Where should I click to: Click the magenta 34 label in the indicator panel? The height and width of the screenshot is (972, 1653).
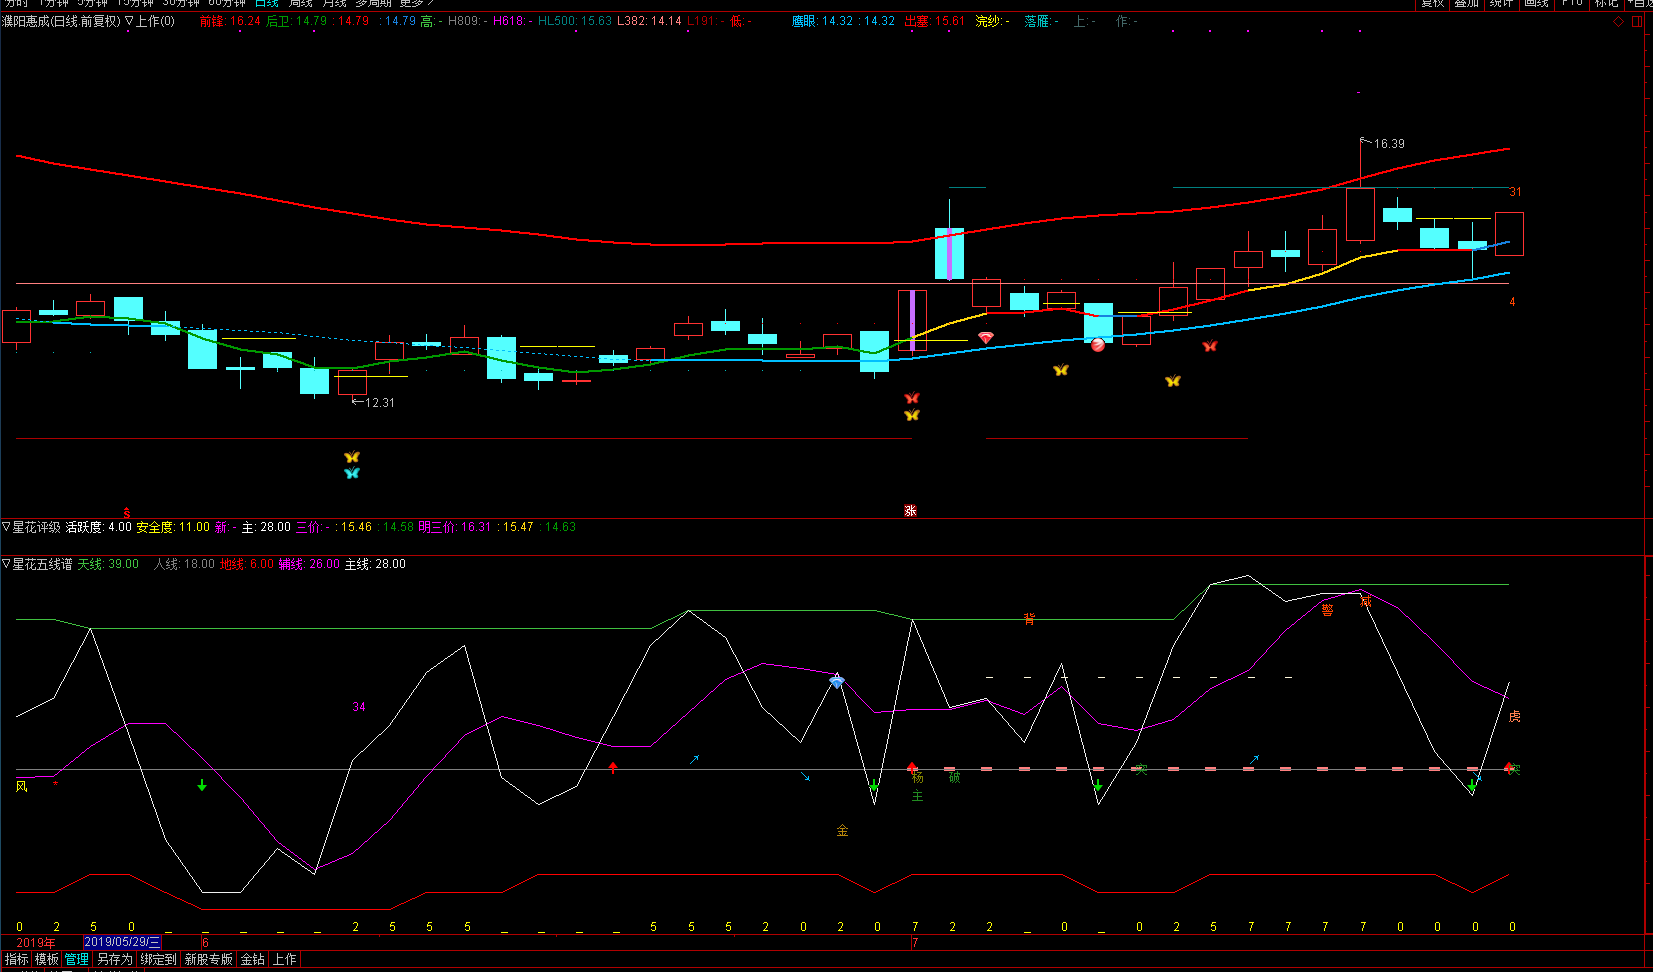(x=359, y=707)
